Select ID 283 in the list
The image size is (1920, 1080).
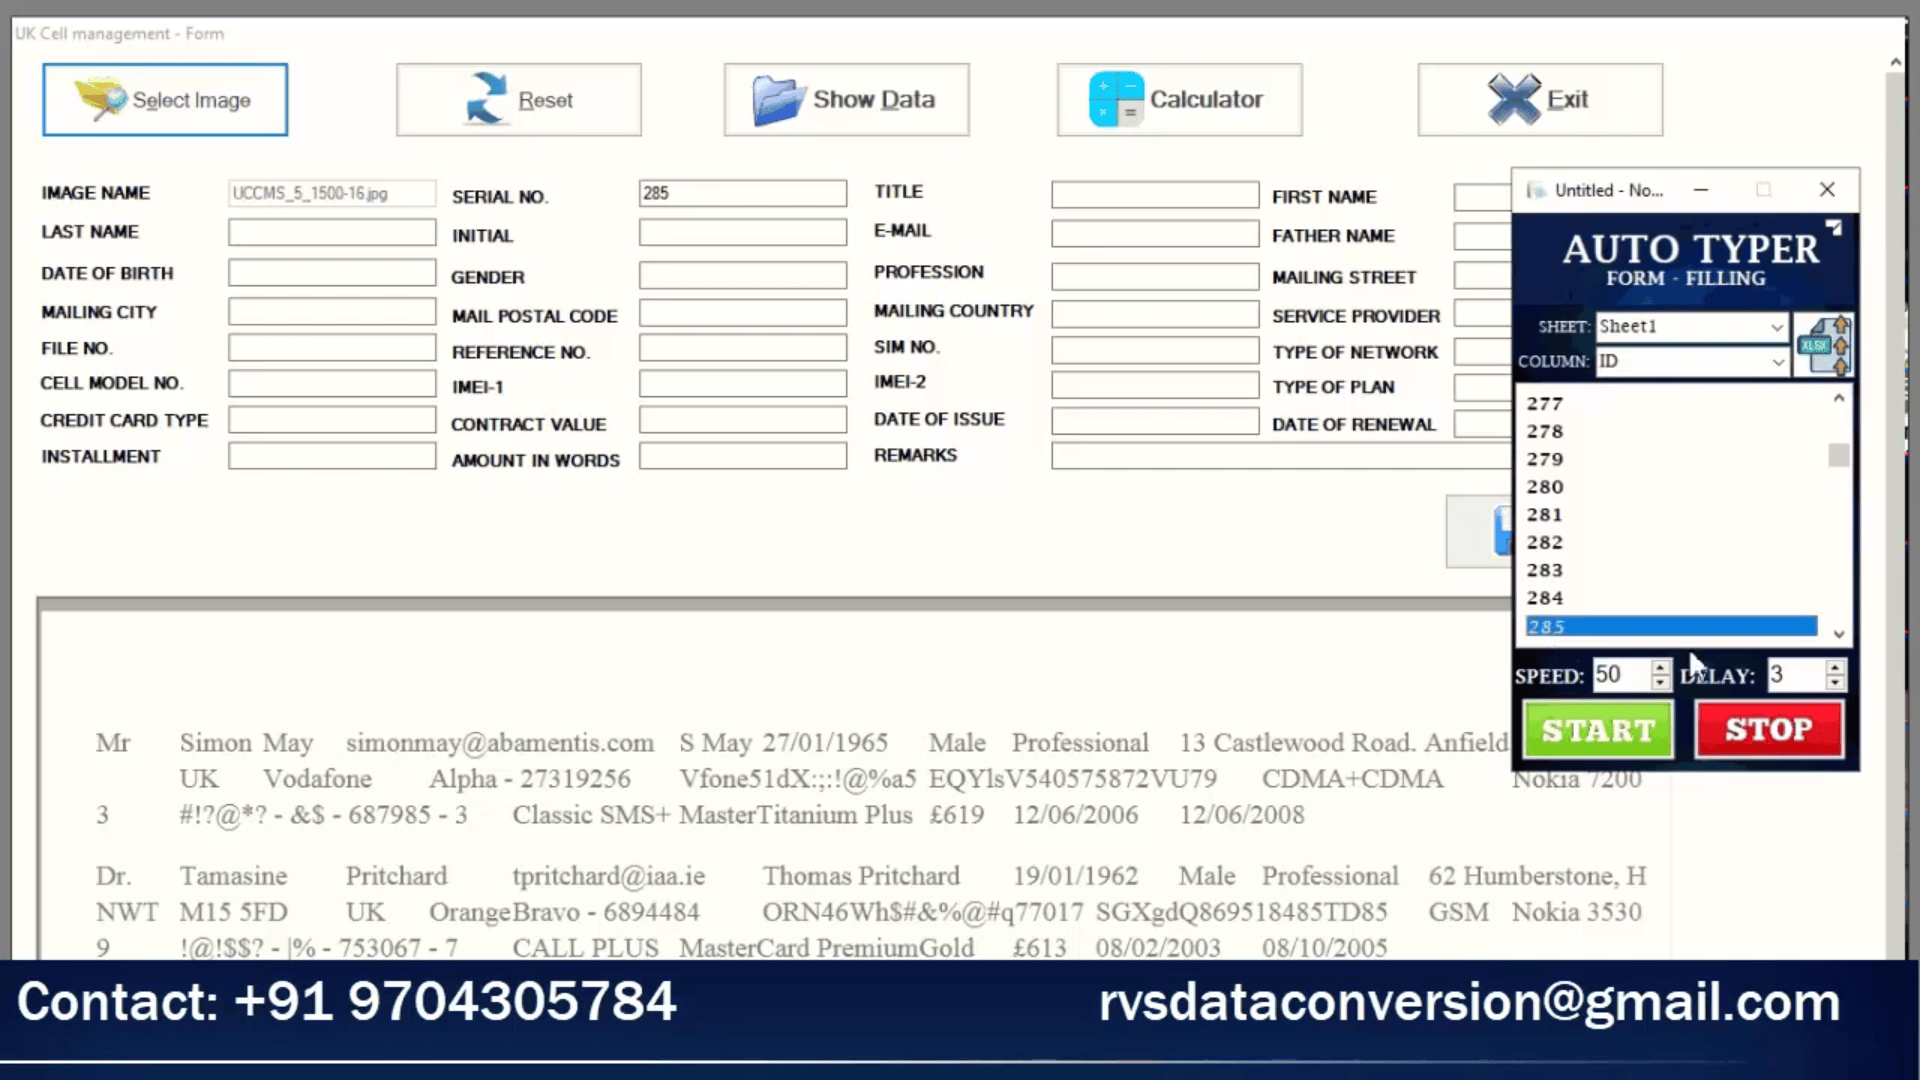pos(1671,570)
